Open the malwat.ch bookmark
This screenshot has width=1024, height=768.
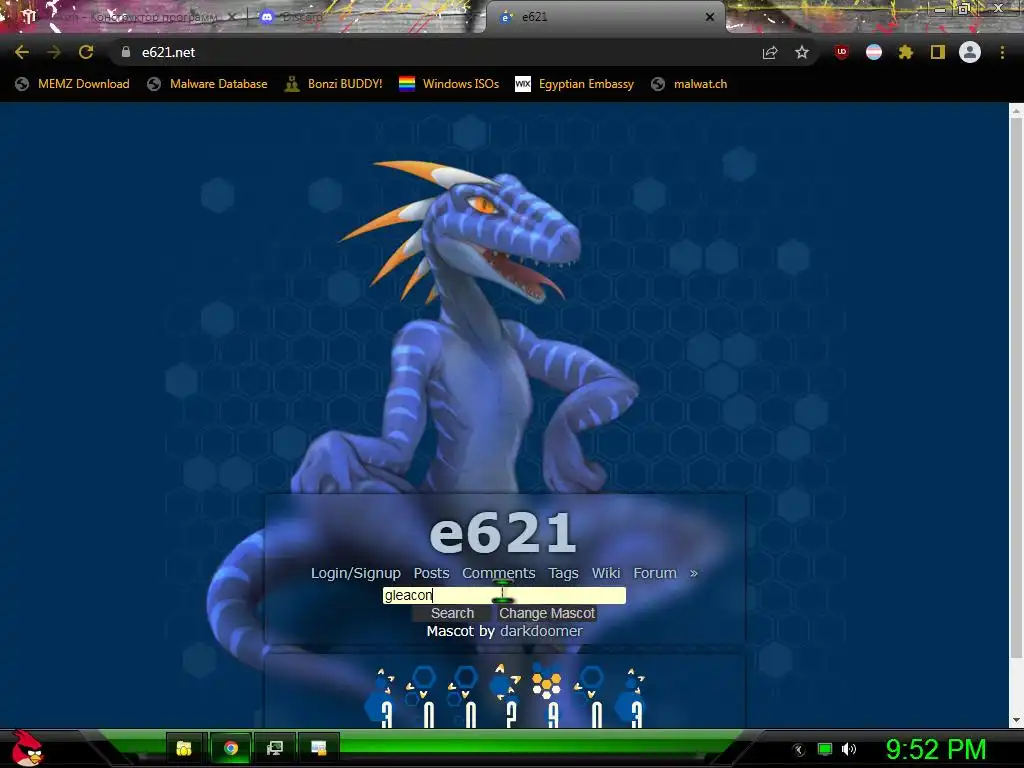pos(689,84)
